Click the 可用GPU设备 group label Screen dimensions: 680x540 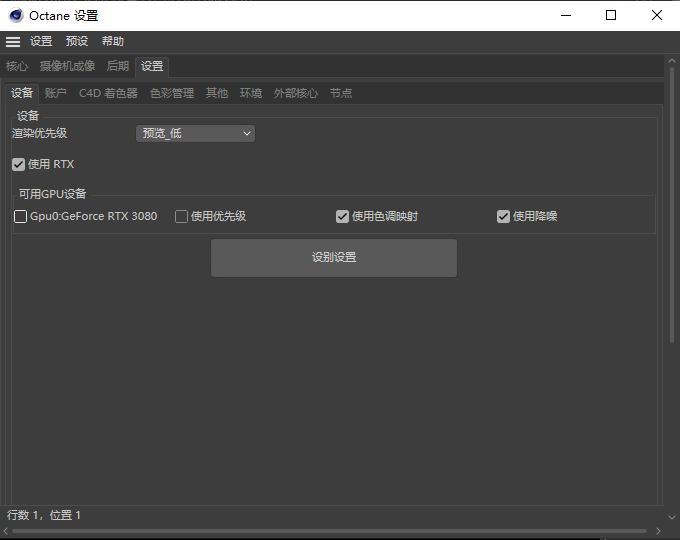coord(52,194)
